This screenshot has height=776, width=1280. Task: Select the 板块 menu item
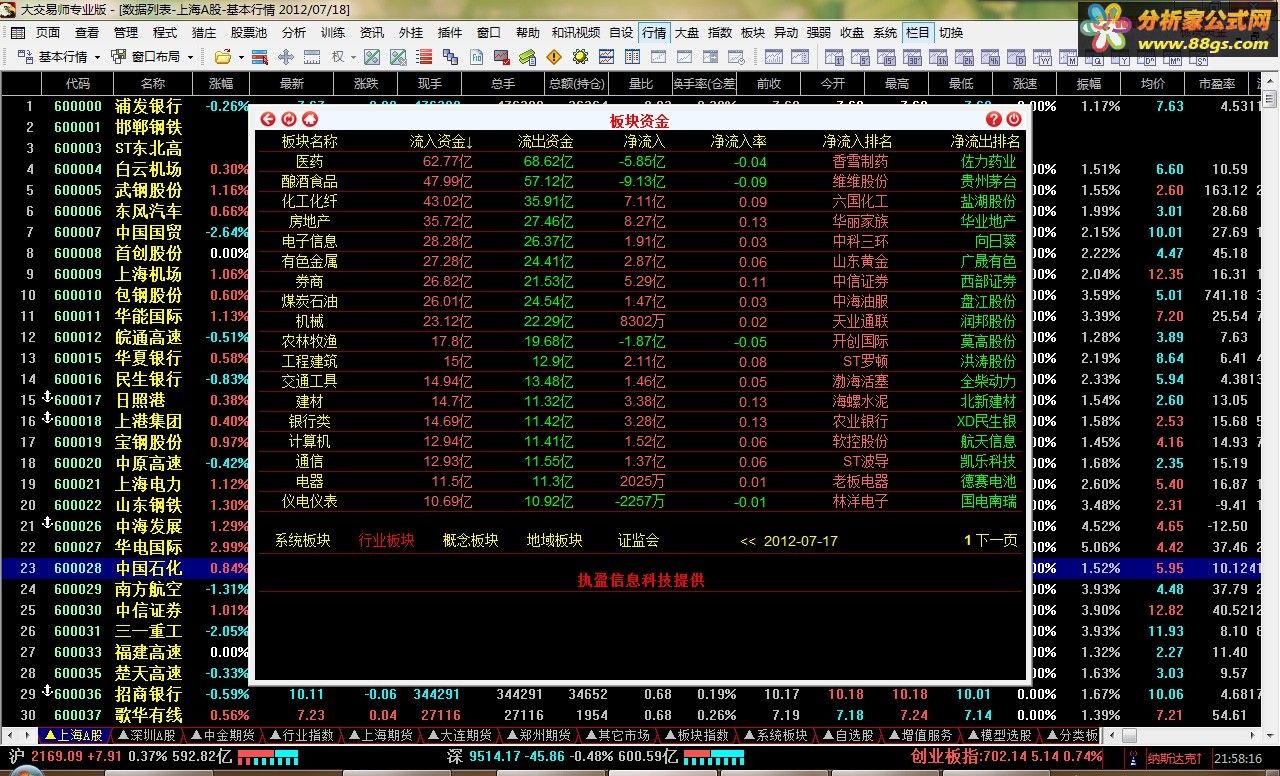click(753, 32)
